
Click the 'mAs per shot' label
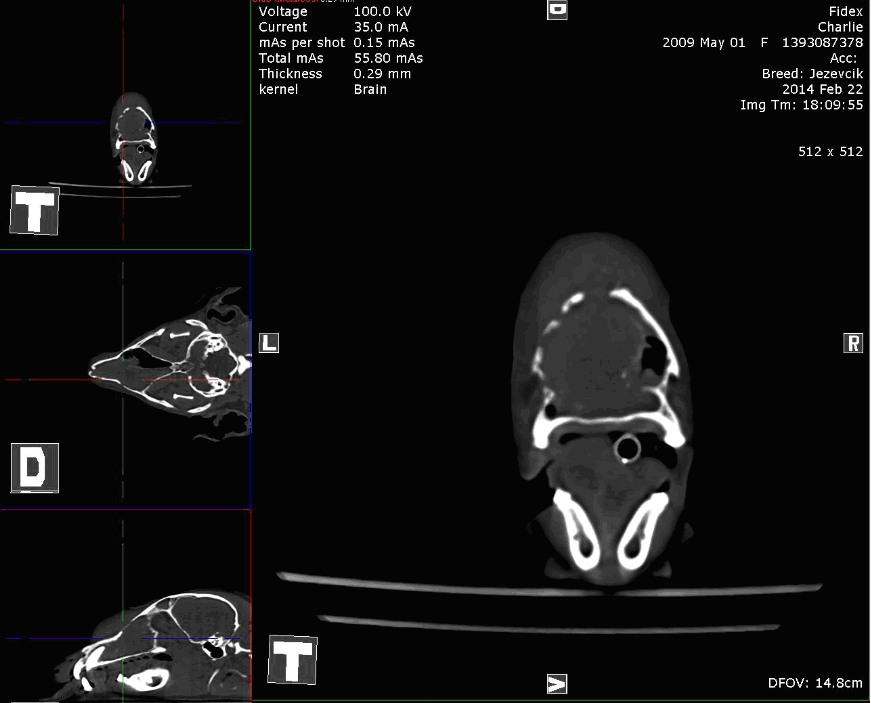coord(302,43)
